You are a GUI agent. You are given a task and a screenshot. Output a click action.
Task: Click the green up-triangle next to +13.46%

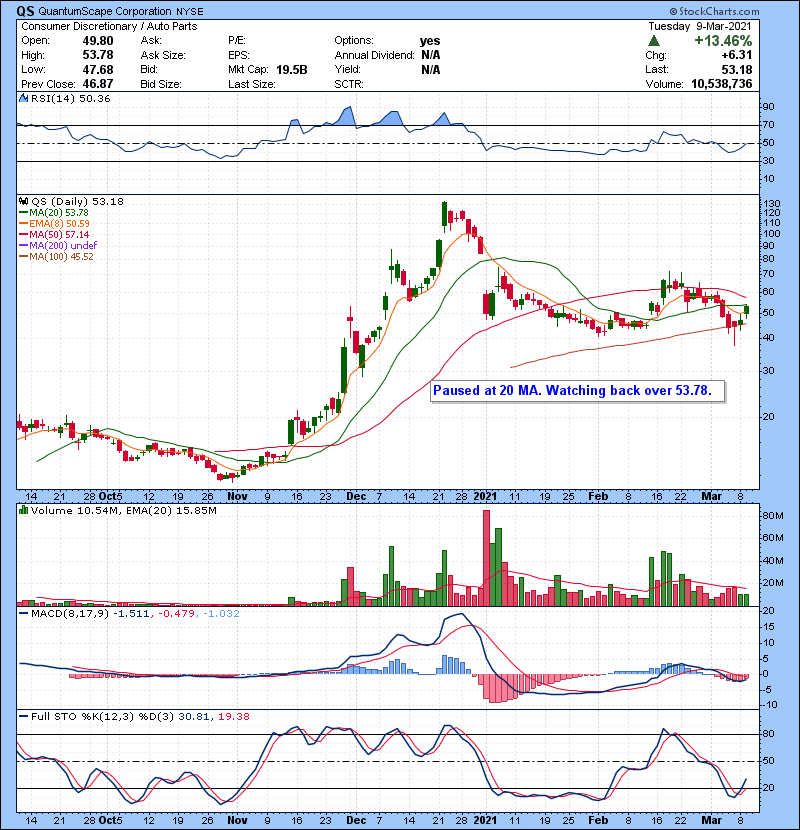[x=654, y=41]
